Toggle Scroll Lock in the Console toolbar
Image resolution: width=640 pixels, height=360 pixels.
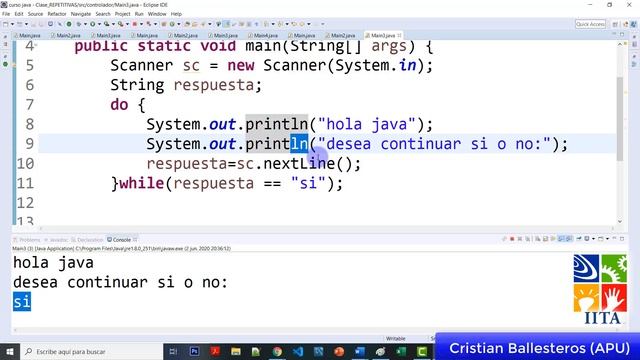click(x=545, y=239)
